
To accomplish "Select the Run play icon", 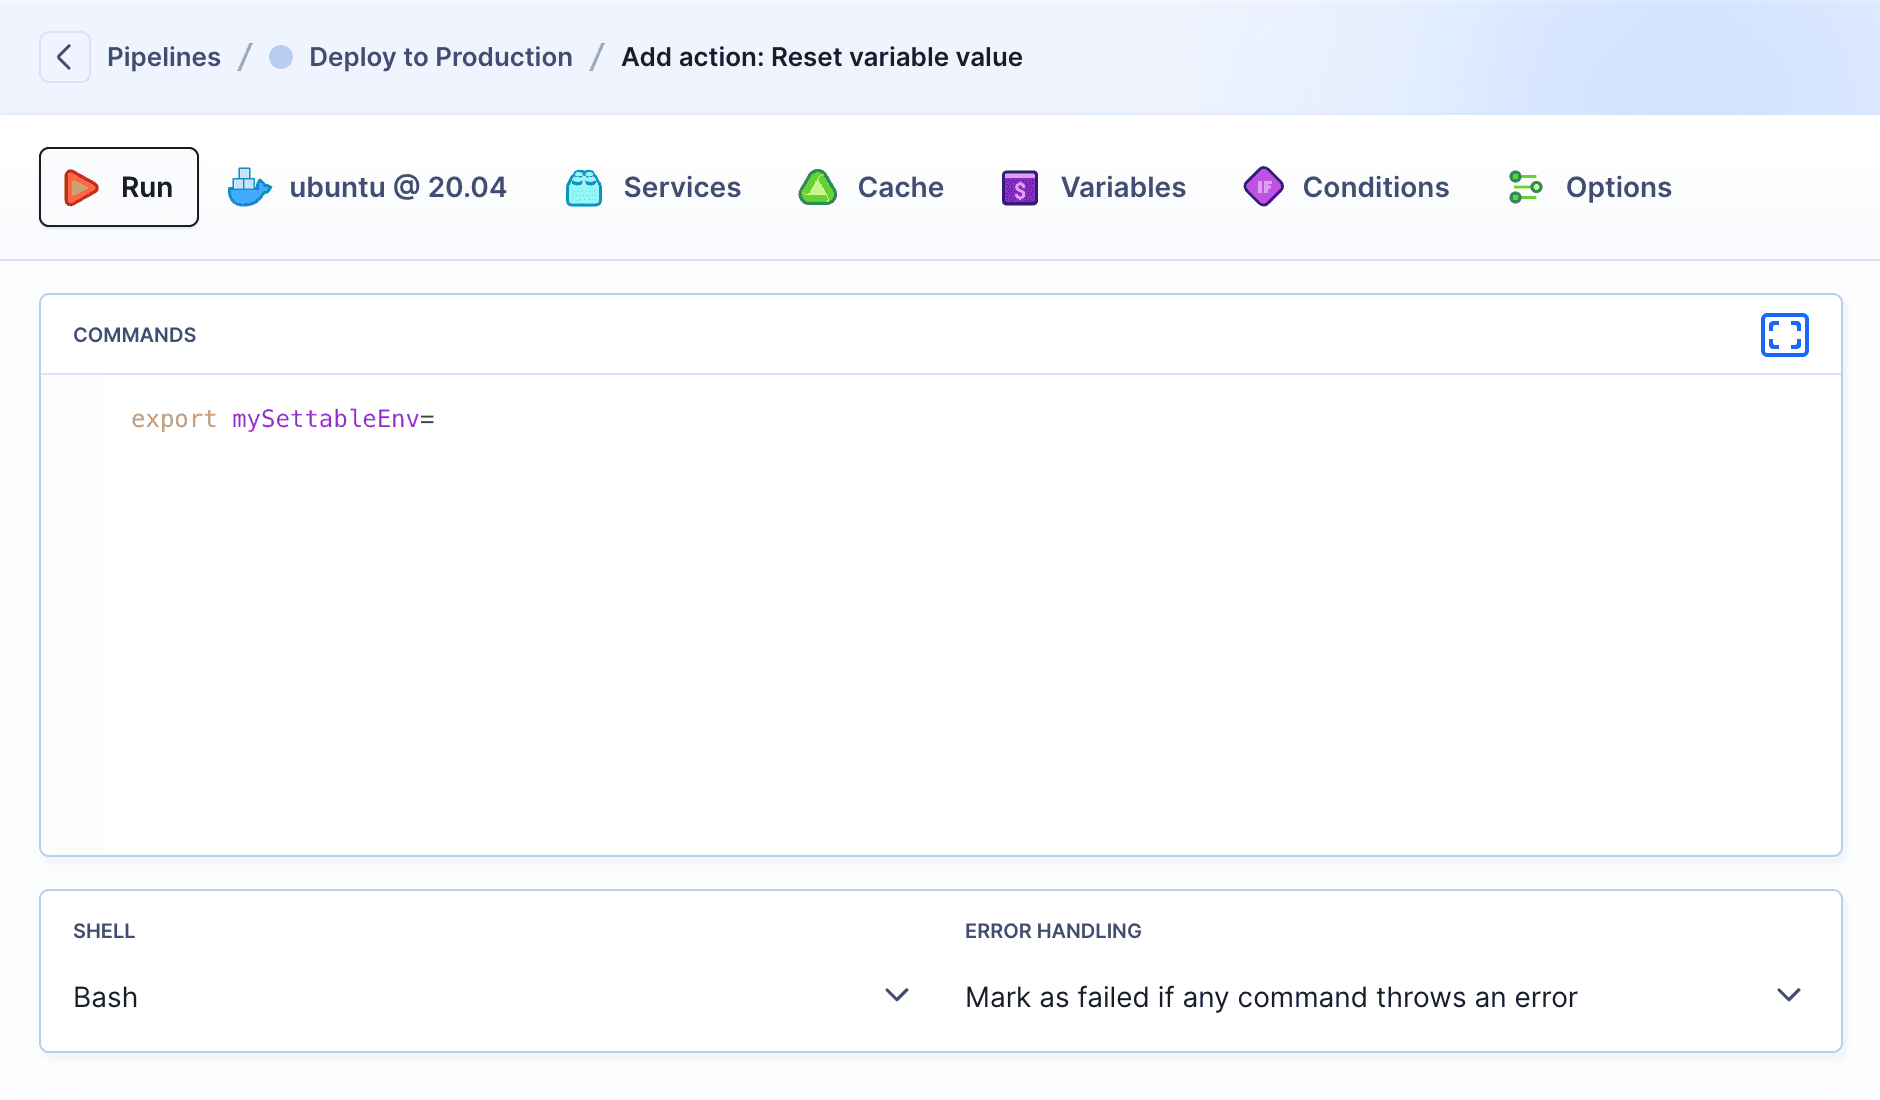I will click(81, 186).
